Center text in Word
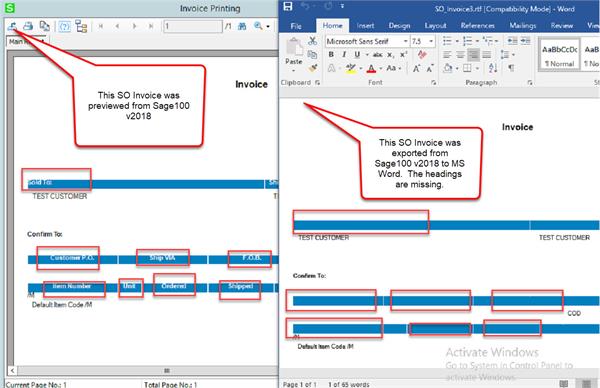 tap(460, 55)
